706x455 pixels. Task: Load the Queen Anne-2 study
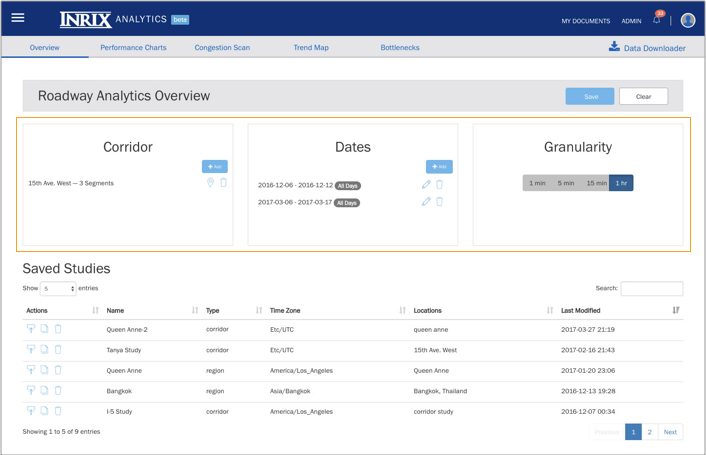[31, 329]
